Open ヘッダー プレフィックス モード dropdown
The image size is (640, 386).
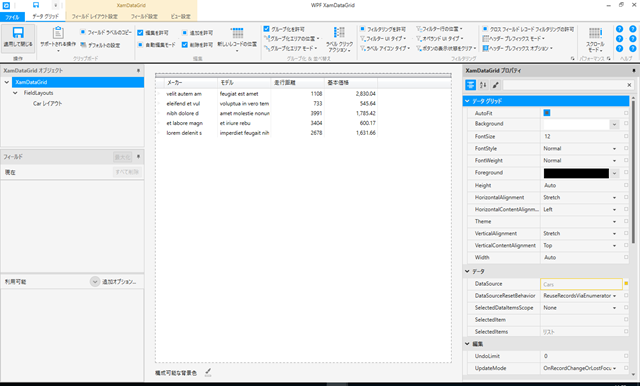tap(513, 38)
